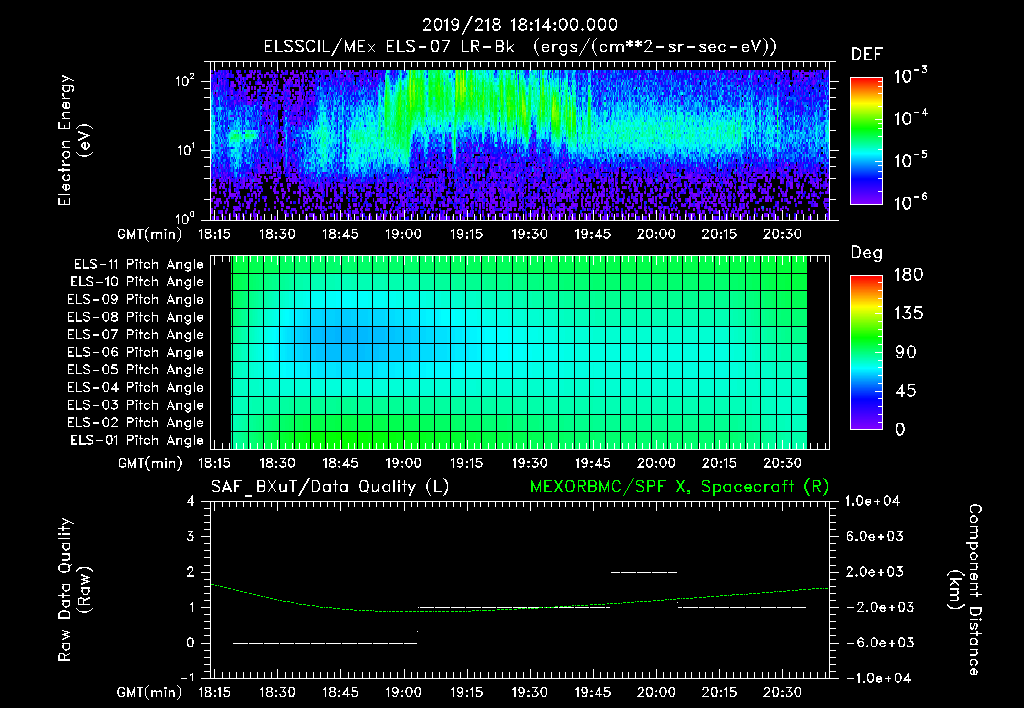Click the ELS-07 Pitch Angle row label
This screenshot has width=1024, height=708.
(135, 334)
